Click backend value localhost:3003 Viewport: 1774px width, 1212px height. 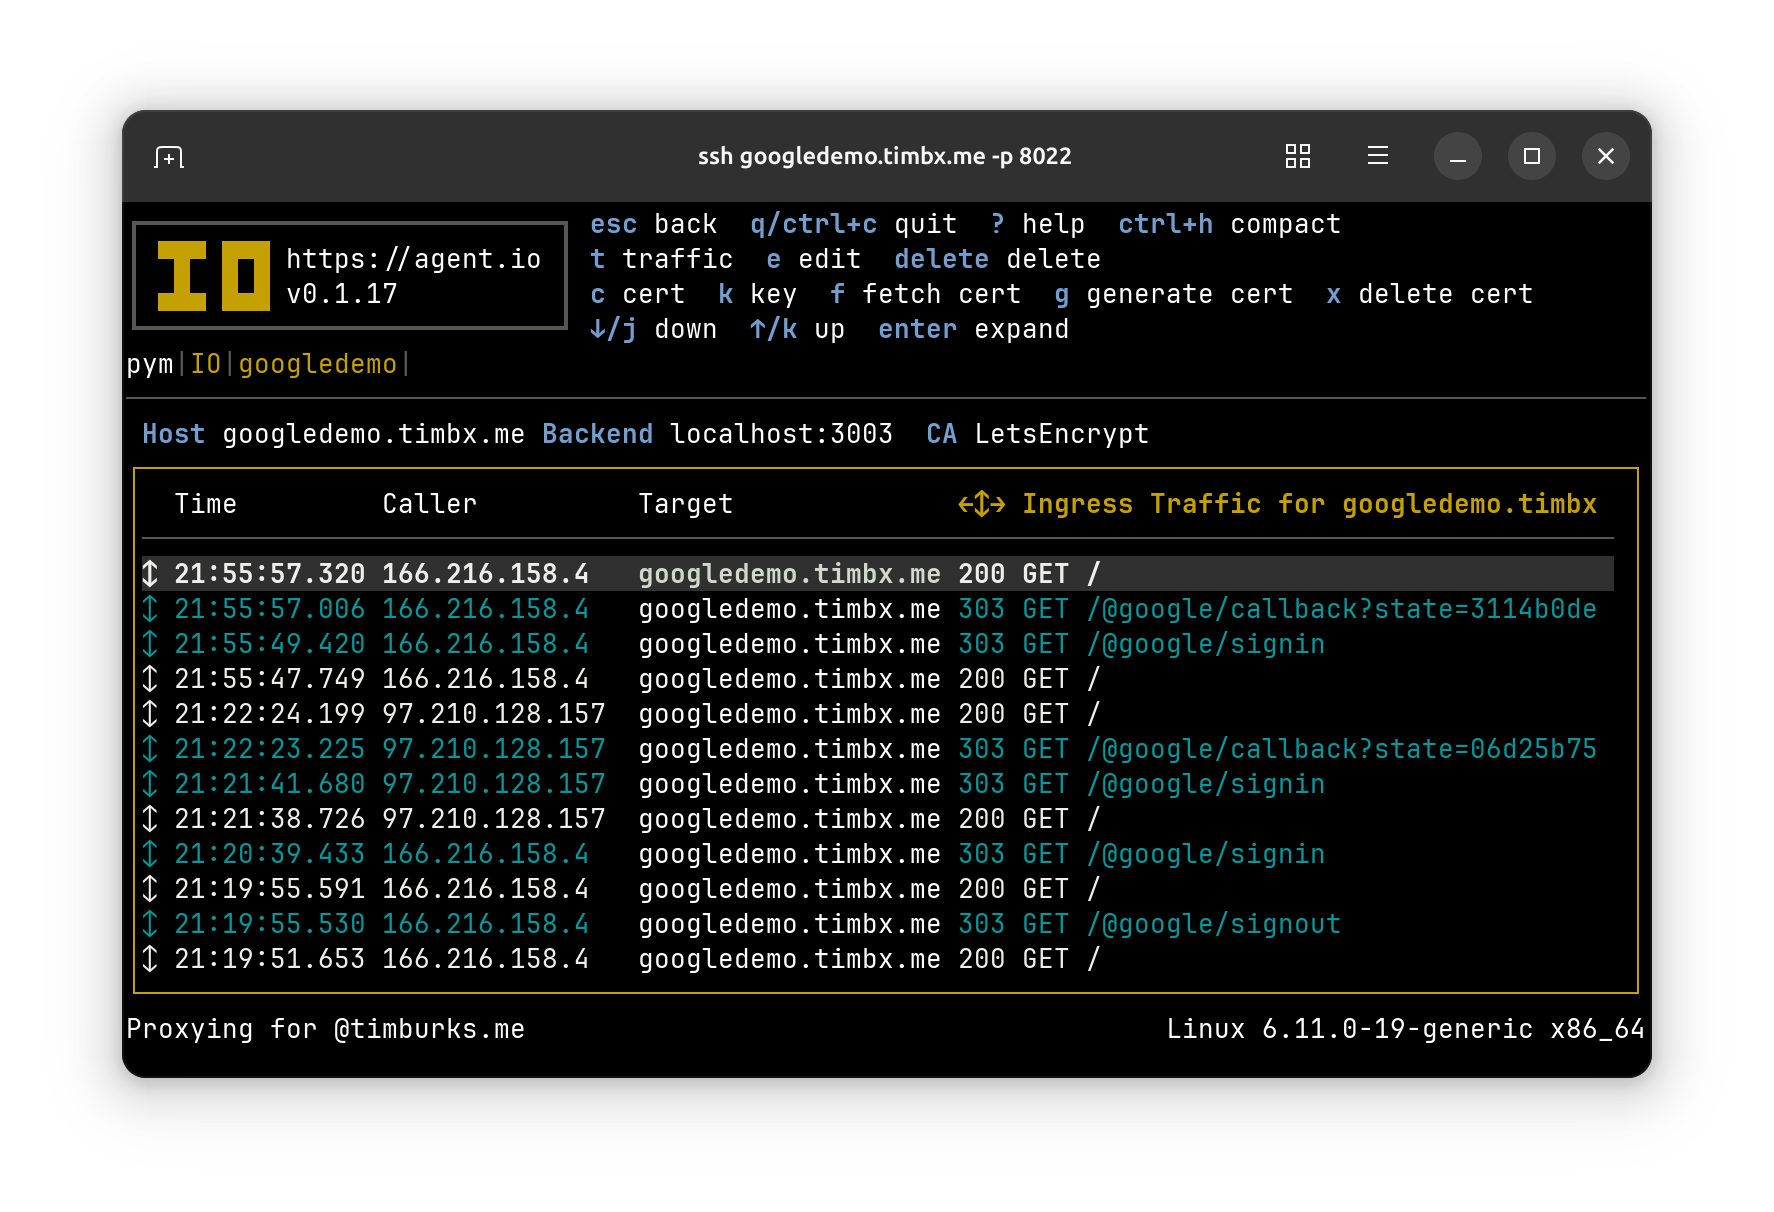pos(781,434)
